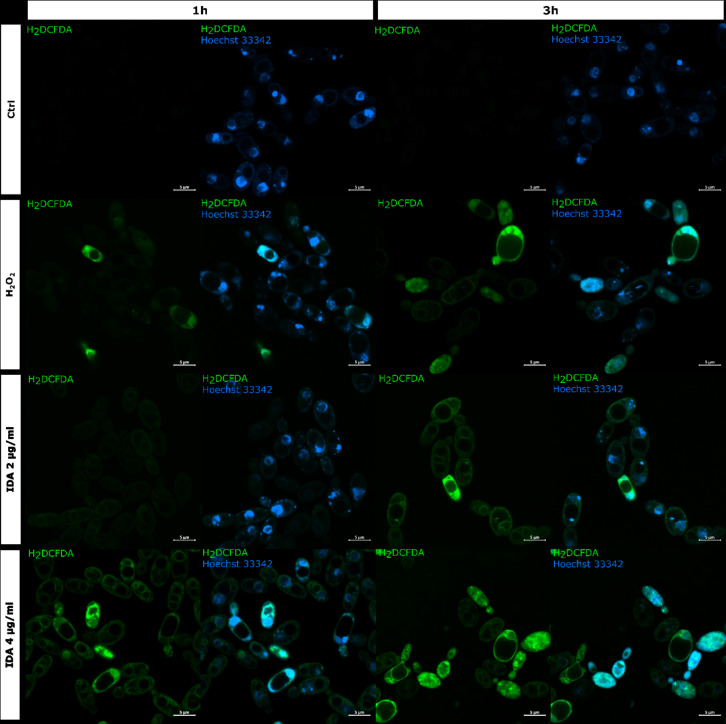Image resolution: width=726 pixels, height=724 pixels.
Task: Click H2DCFDA label in IDA 2 µg/ml 1h green-only panel
Action: [x=50, y=380]
